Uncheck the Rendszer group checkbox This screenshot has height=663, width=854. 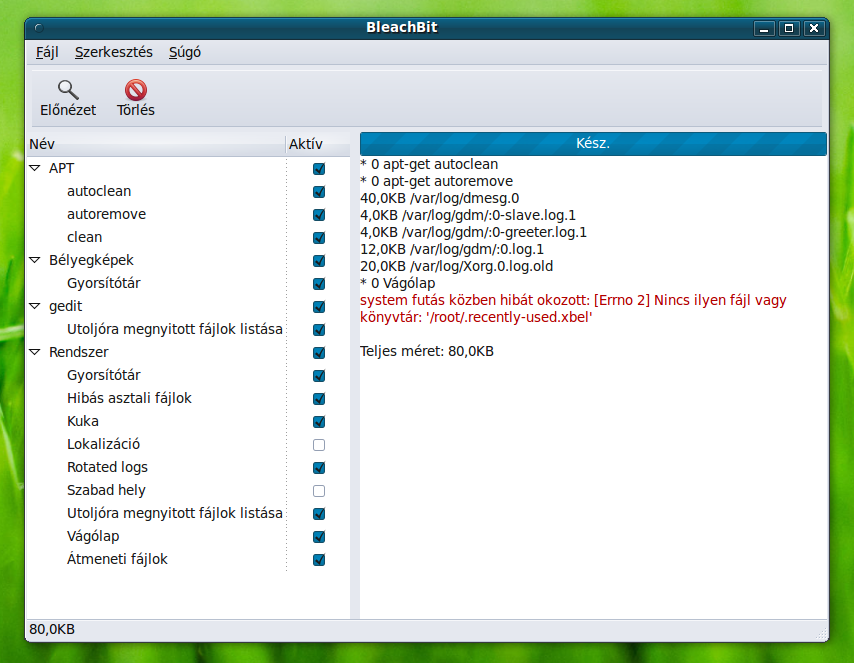pyautogui.click(x=319, y=353)
